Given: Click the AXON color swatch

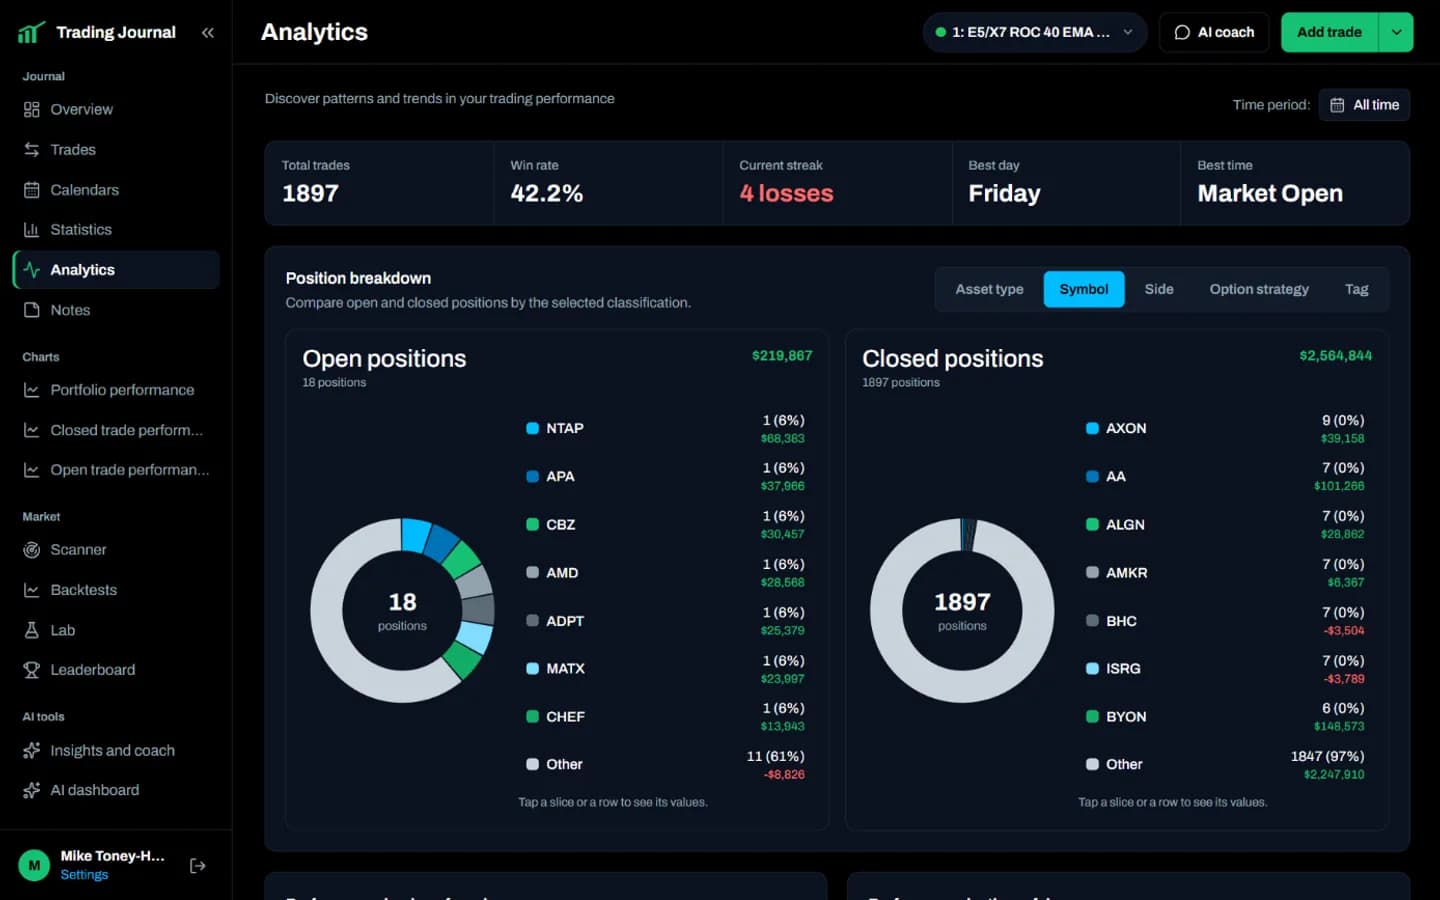Looking at the screenshot, I should [x=1092, y=428].
